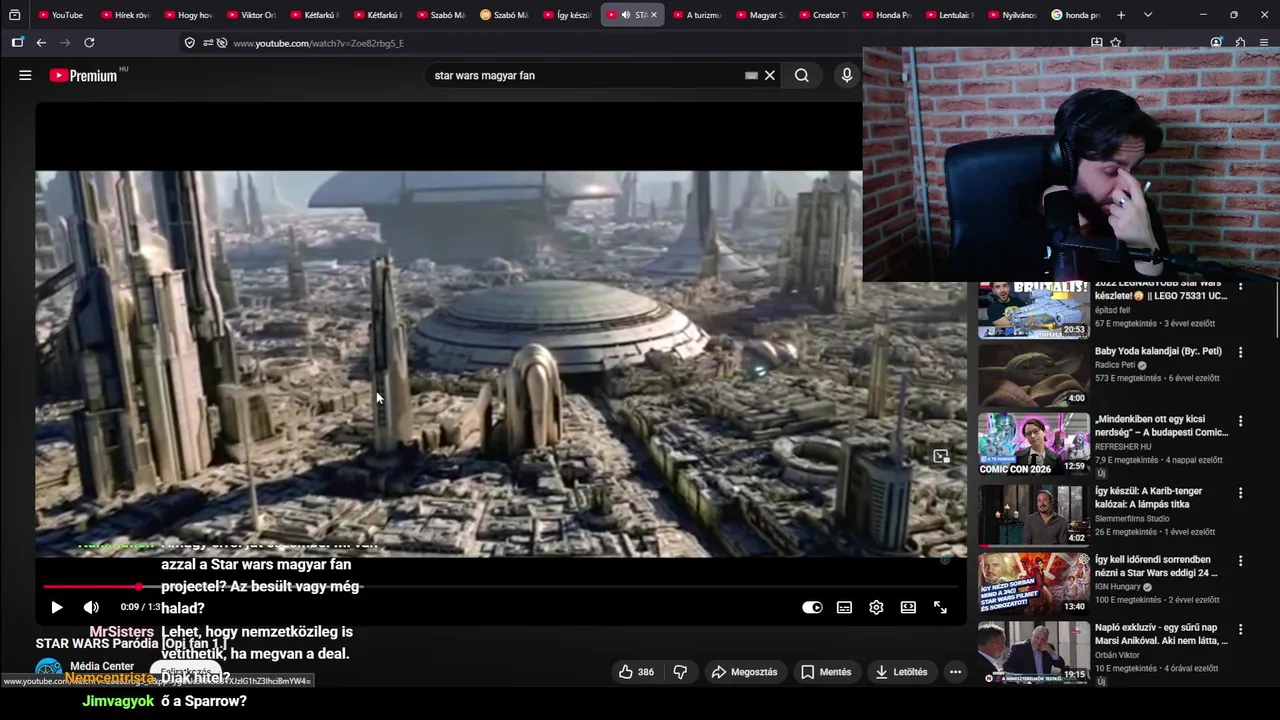Open more actions menu beside Letöltés
Image resolution: width=1280 pixels, height=720 pixels.
tap(955, 672)
